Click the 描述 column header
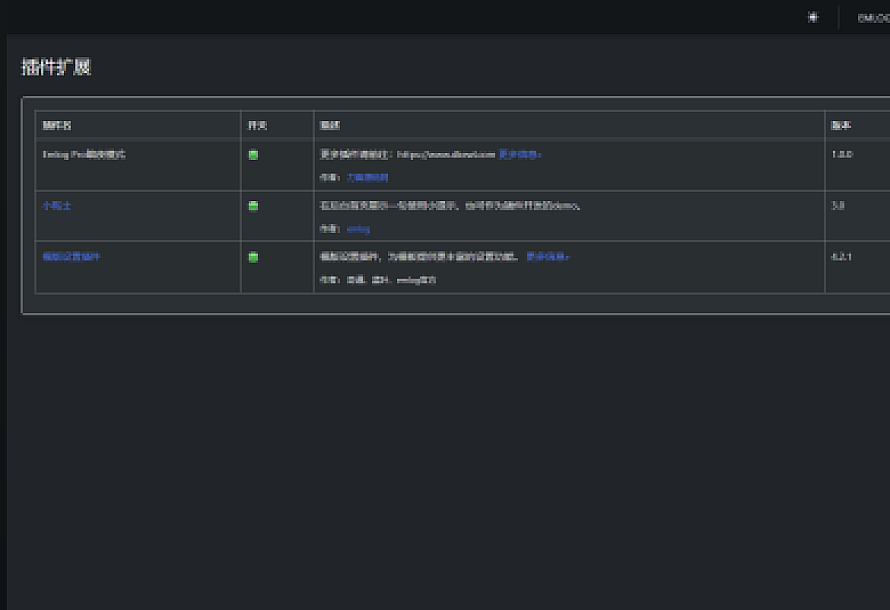 (330, 125)
